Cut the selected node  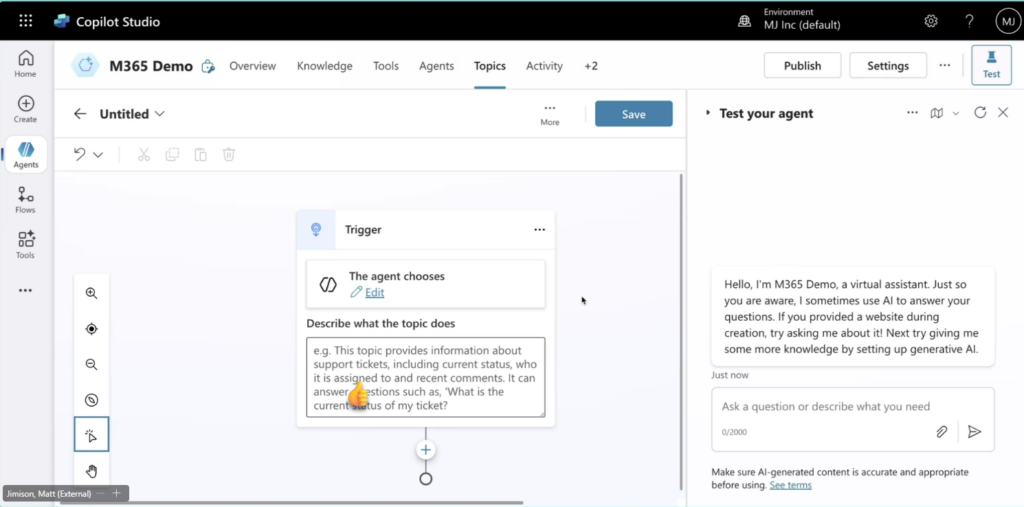point(144,154)
